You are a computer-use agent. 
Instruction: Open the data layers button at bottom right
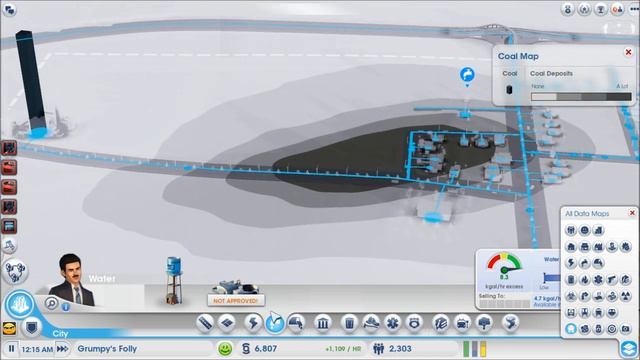[629, 349]
